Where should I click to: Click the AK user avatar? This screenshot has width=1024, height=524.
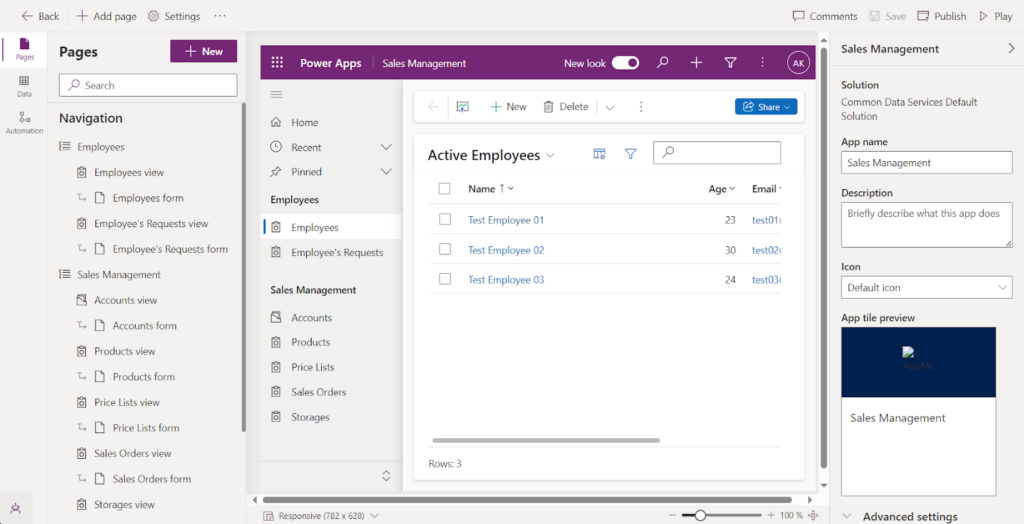pyautogui.click(x=798, y=63)
